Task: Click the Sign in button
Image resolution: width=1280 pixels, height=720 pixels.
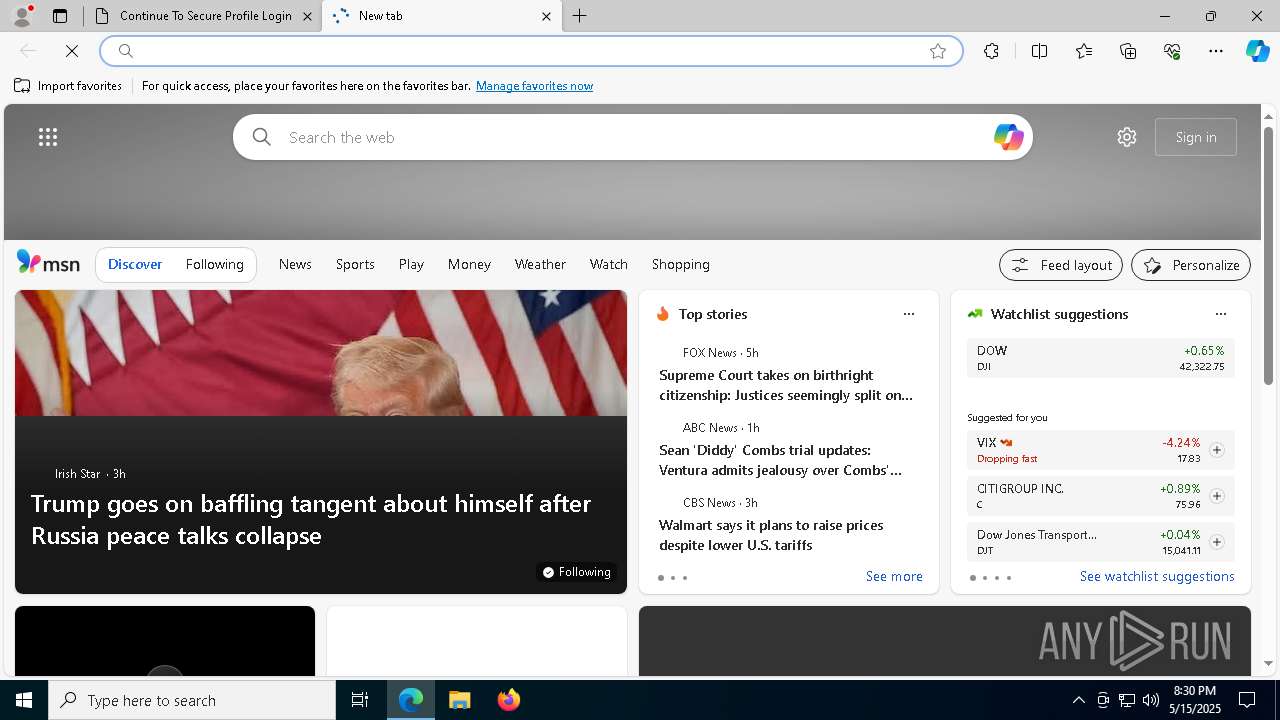Action: click(x=1196, y=137)
